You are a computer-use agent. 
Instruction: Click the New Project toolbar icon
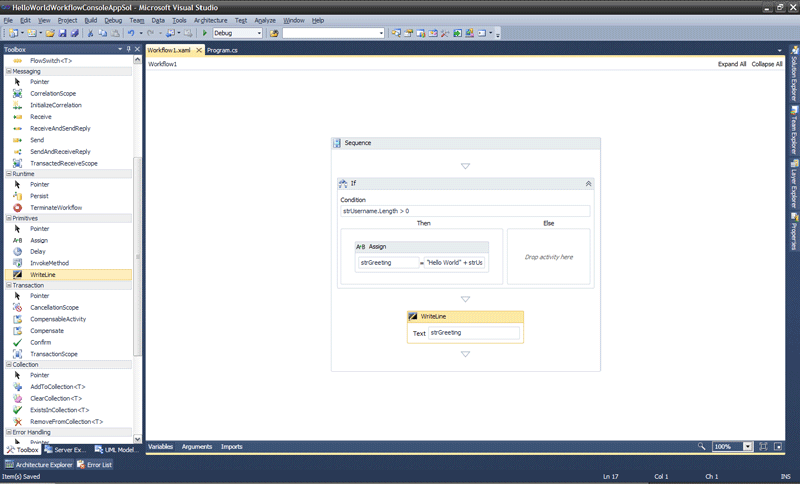[13, 33]
